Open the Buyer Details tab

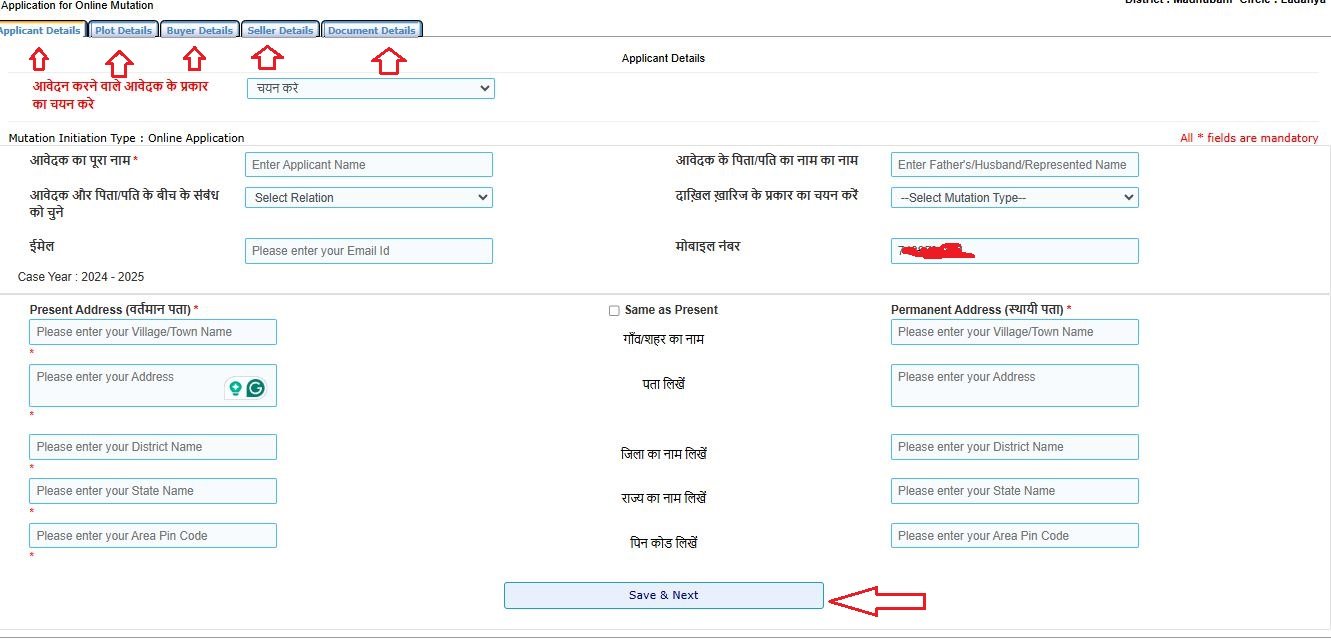(199, 31)
